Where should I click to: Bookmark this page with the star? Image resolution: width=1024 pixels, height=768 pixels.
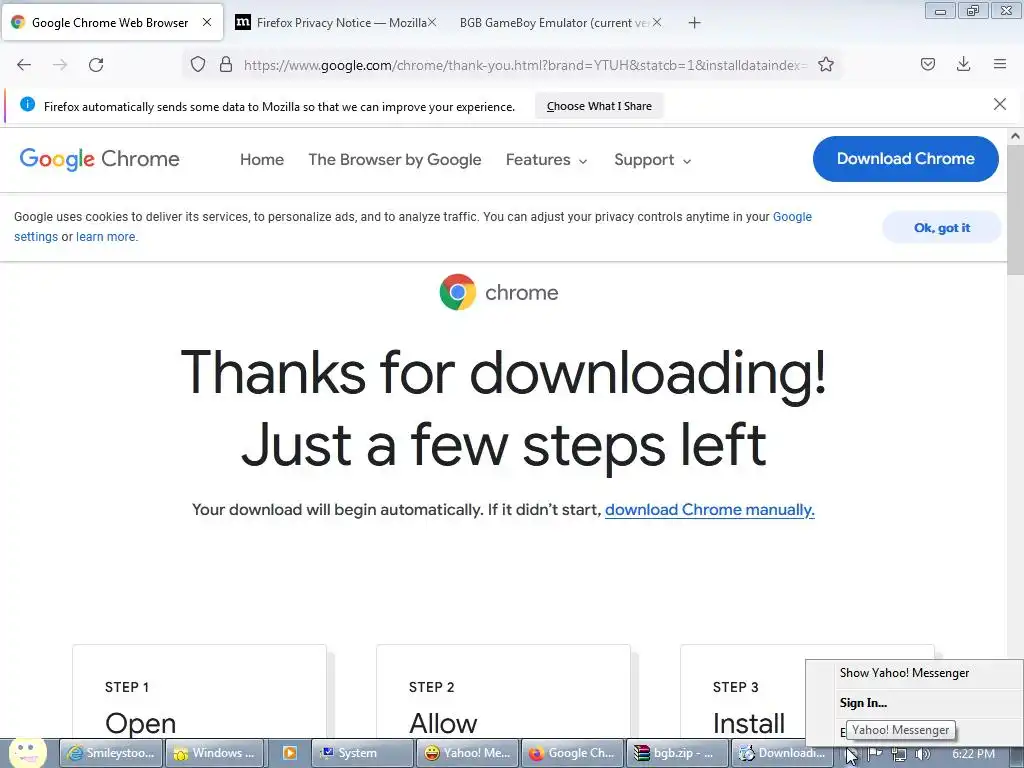tap(825, 64)
